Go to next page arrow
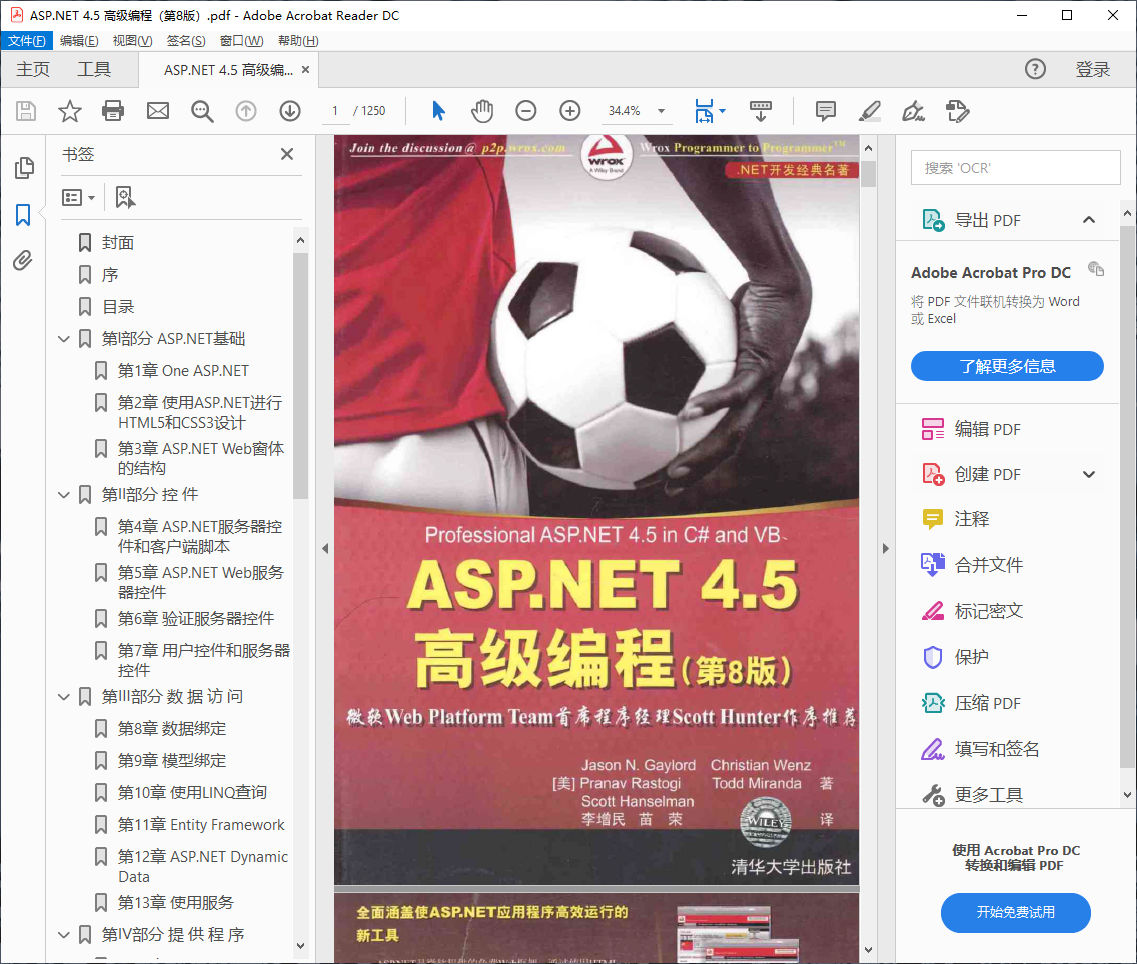Image resolution: width=1137 pixels, height=964 pixels. (x=290, y=111)
